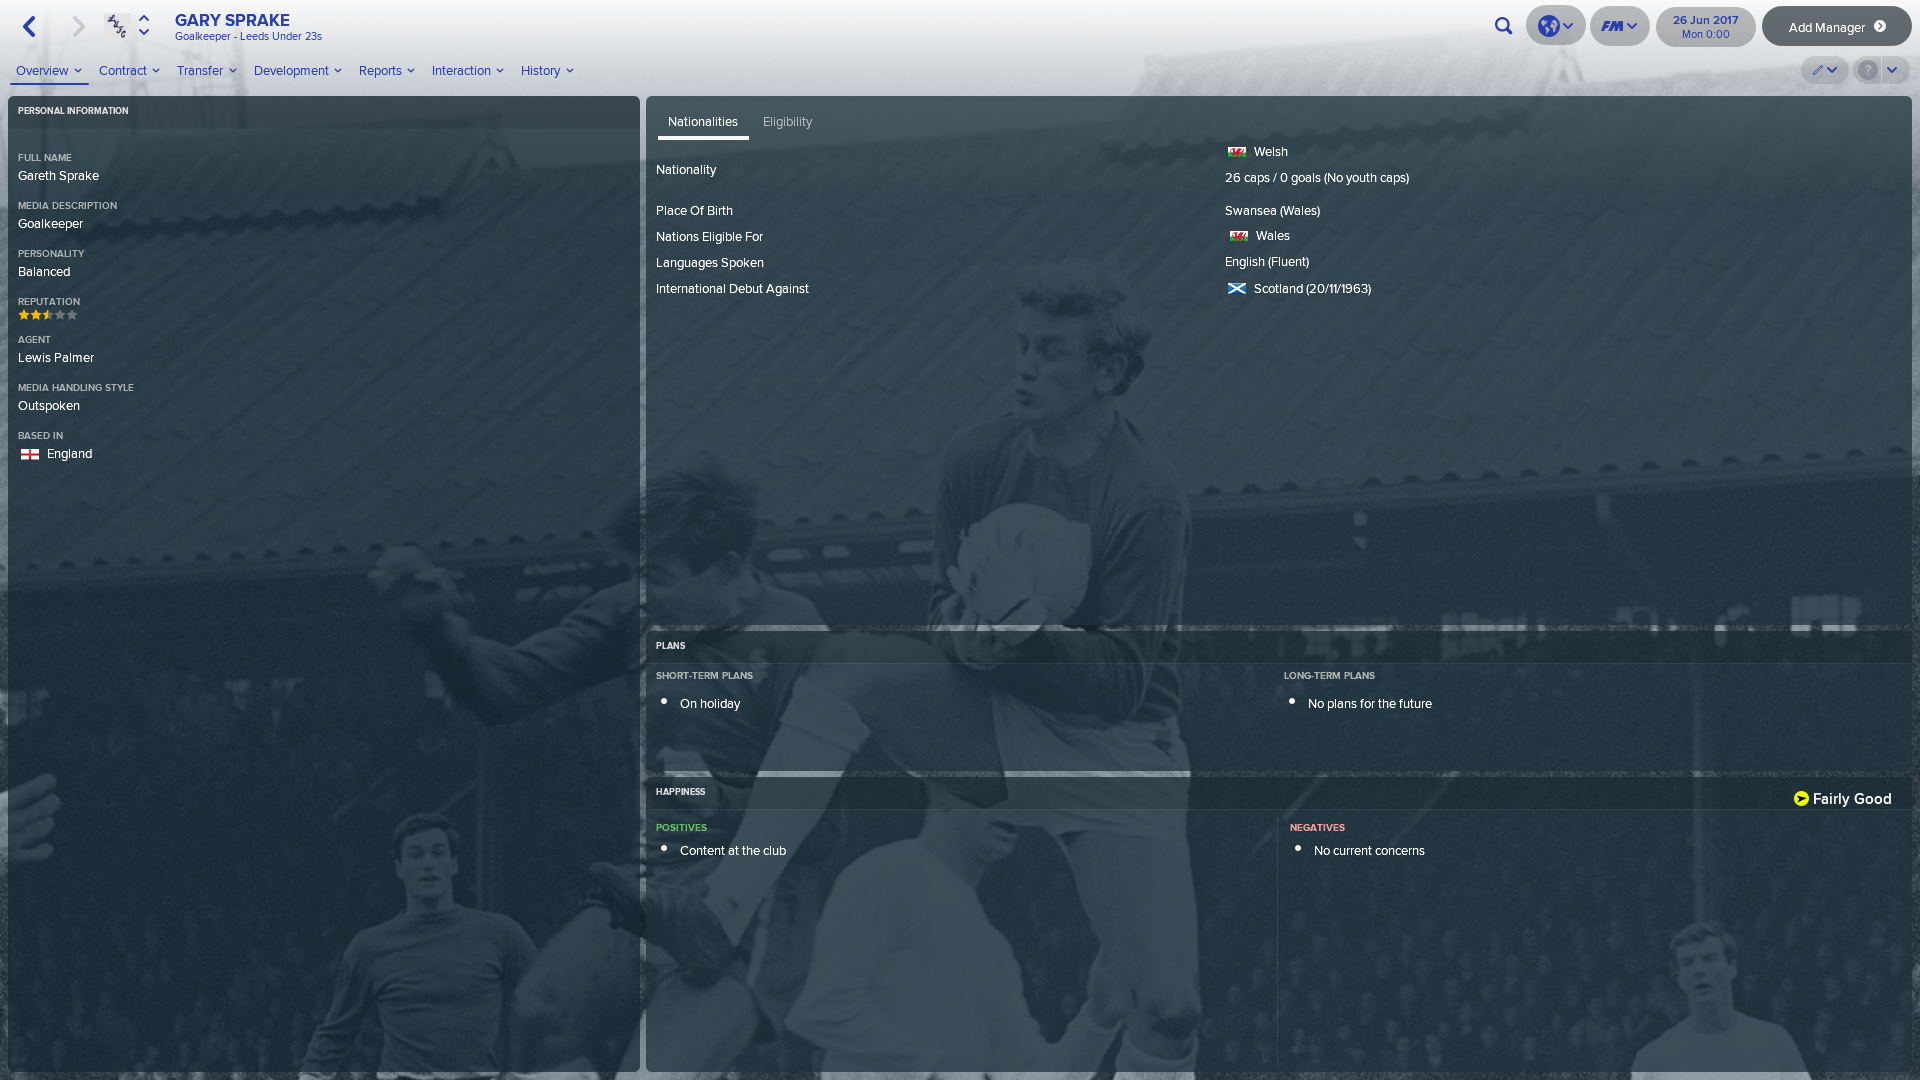1920x1080 pixels.
Task: Expand the Contract dropdown menu
Action: coord(129,71)
